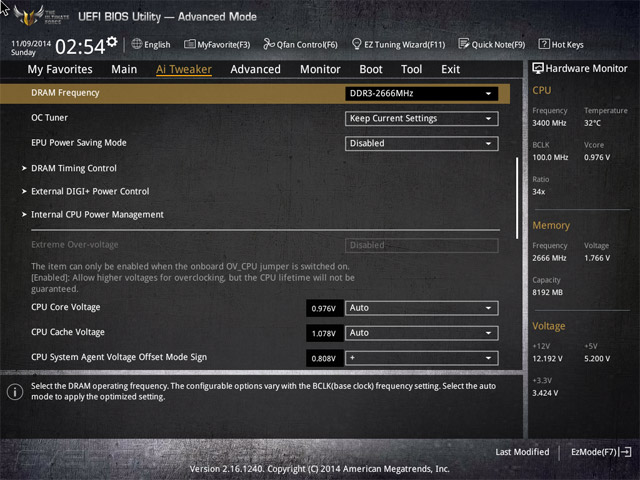Click the disabled Extreme Over-voltage field

coord(422,245)
